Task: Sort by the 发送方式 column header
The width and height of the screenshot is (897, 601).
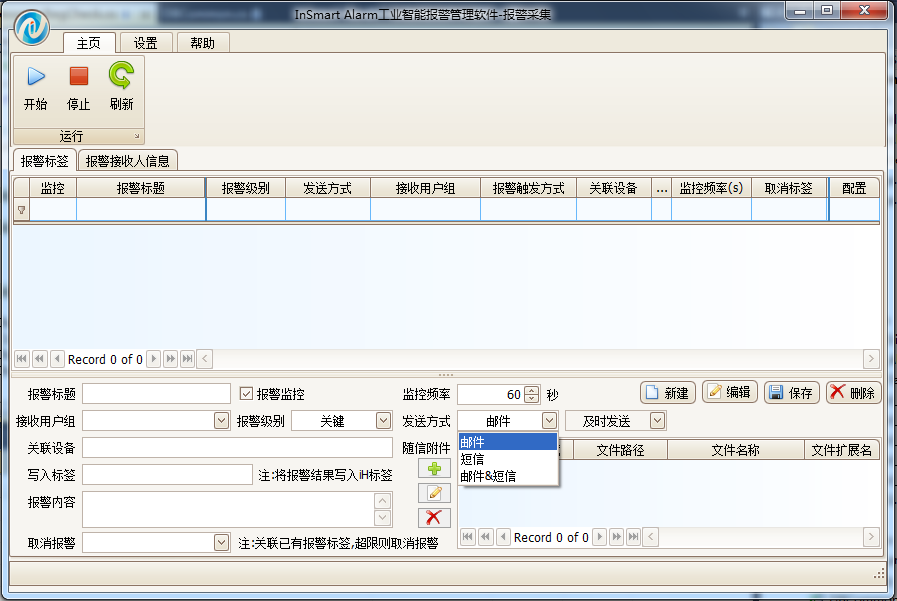Action: pos(328,188)
